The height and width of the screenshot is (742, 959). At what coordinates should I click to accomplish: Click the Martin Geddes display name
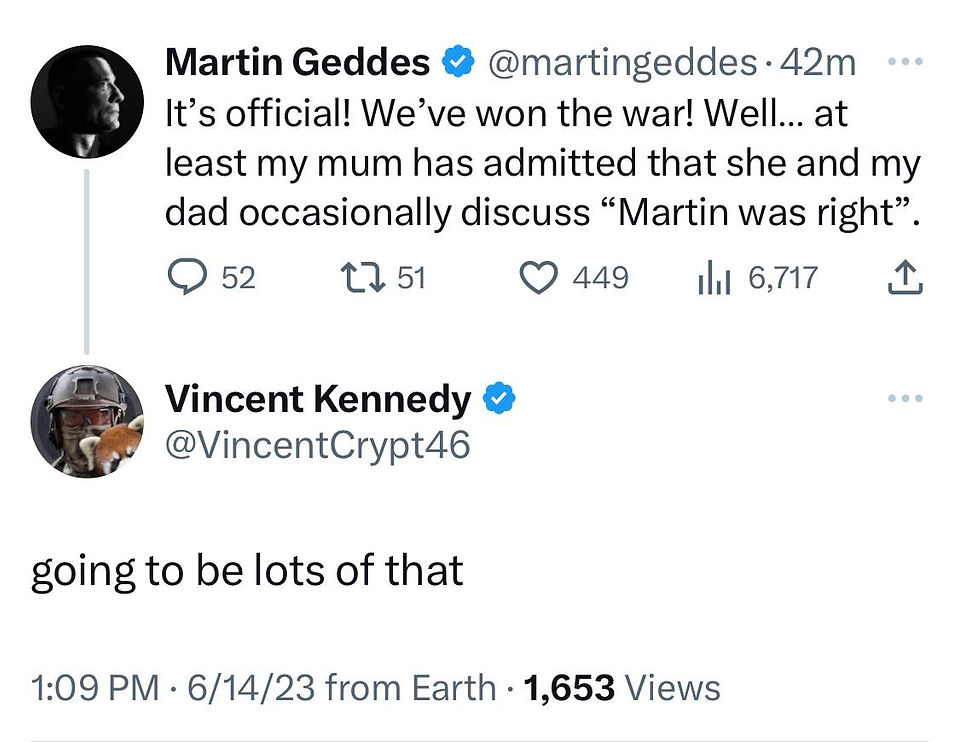pyautogui.click(x=297, y=62)
